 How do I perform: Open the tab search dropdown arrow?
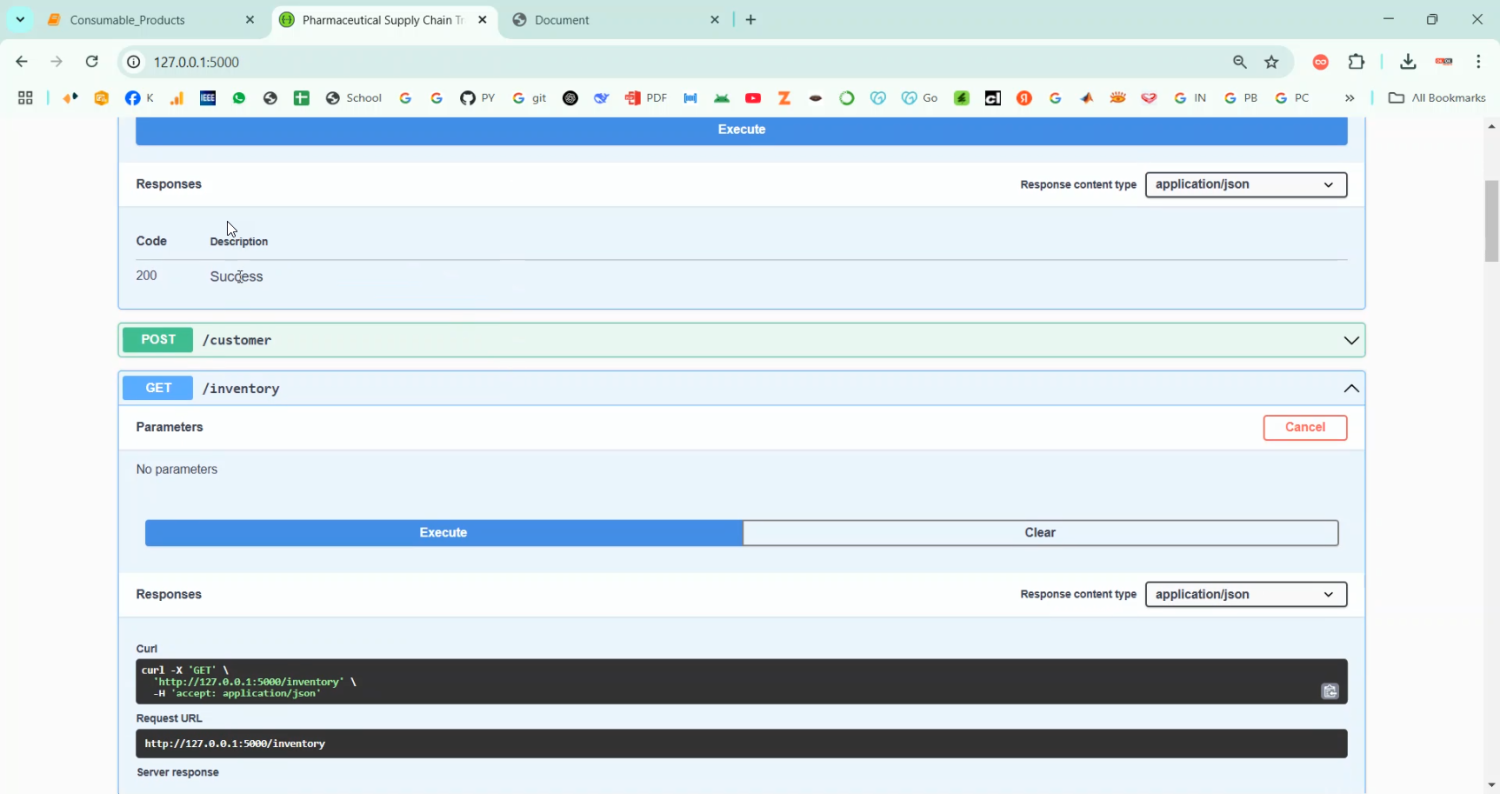[19, 19]
